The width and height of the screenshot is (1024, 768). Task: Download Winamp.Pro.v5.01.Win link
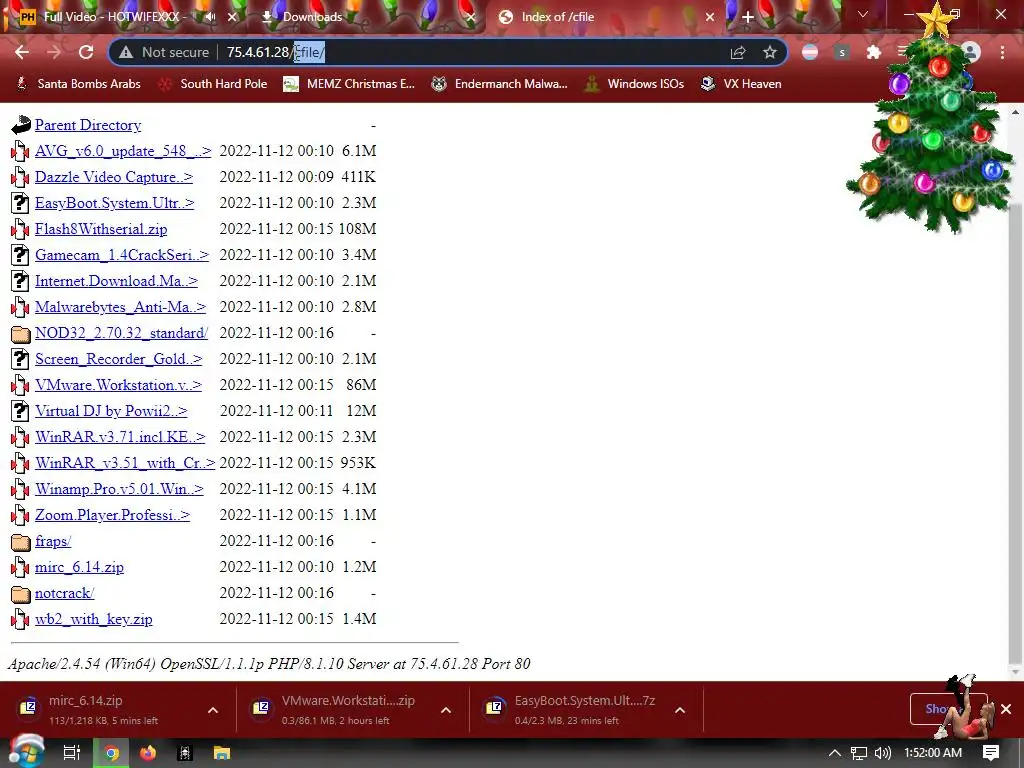[120, 489]
